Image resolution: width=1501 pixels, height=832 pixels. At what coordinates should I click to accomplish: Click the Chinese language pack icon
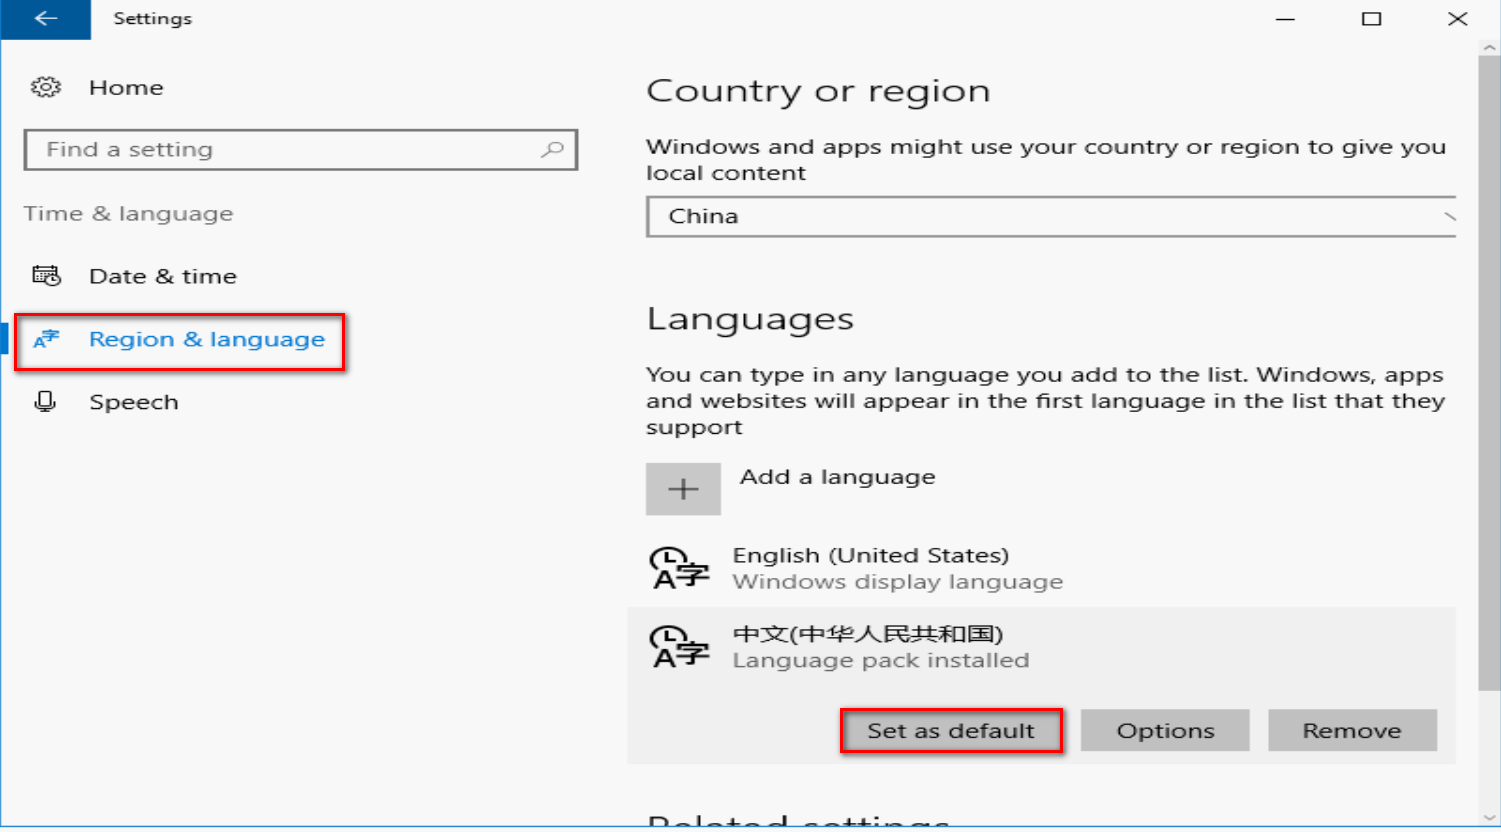click(680, 647)
